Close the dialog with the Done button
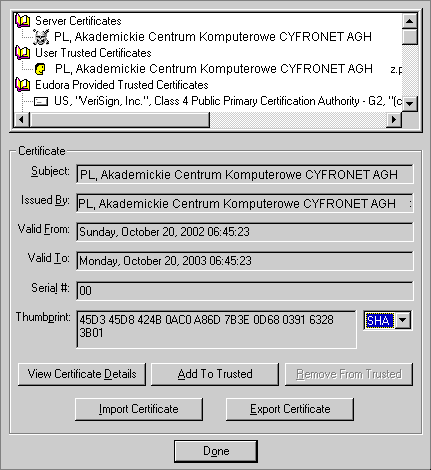 [216, 451]
